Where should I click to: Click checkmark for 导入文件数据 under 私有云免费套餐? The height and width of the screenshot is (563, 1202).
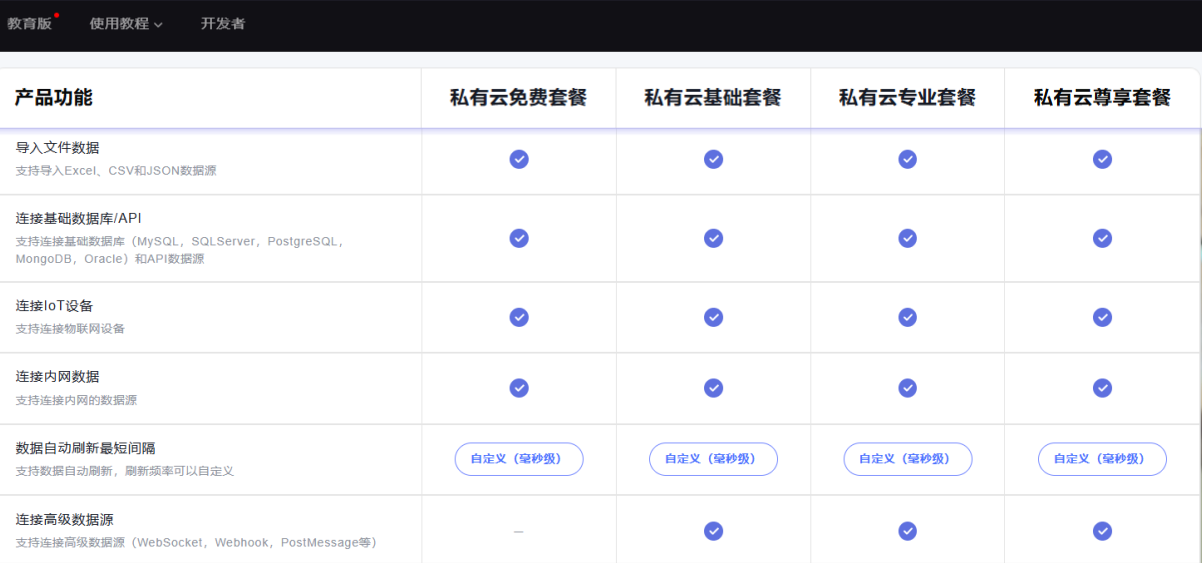[519, 159]
